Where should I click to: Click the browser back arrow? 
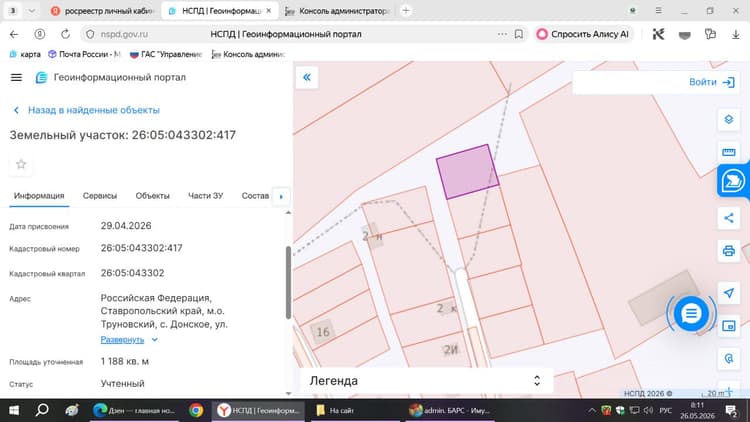point(14,34)
